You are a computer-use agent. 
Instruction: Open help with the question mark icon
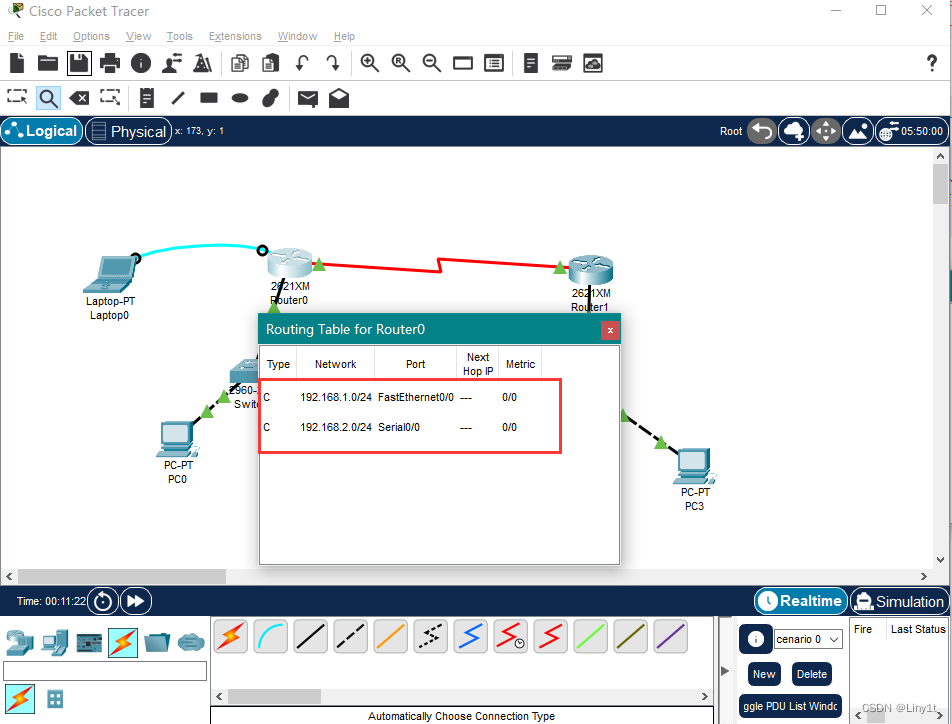click(x=931, y=63)
